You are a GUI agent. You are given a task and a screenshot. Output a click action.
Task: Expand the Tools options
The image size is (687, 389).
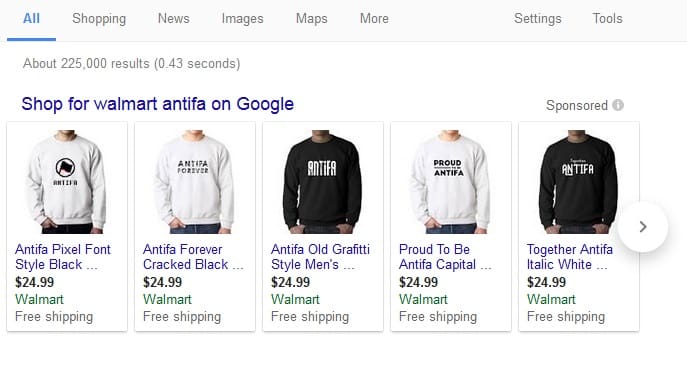point(607,18)
